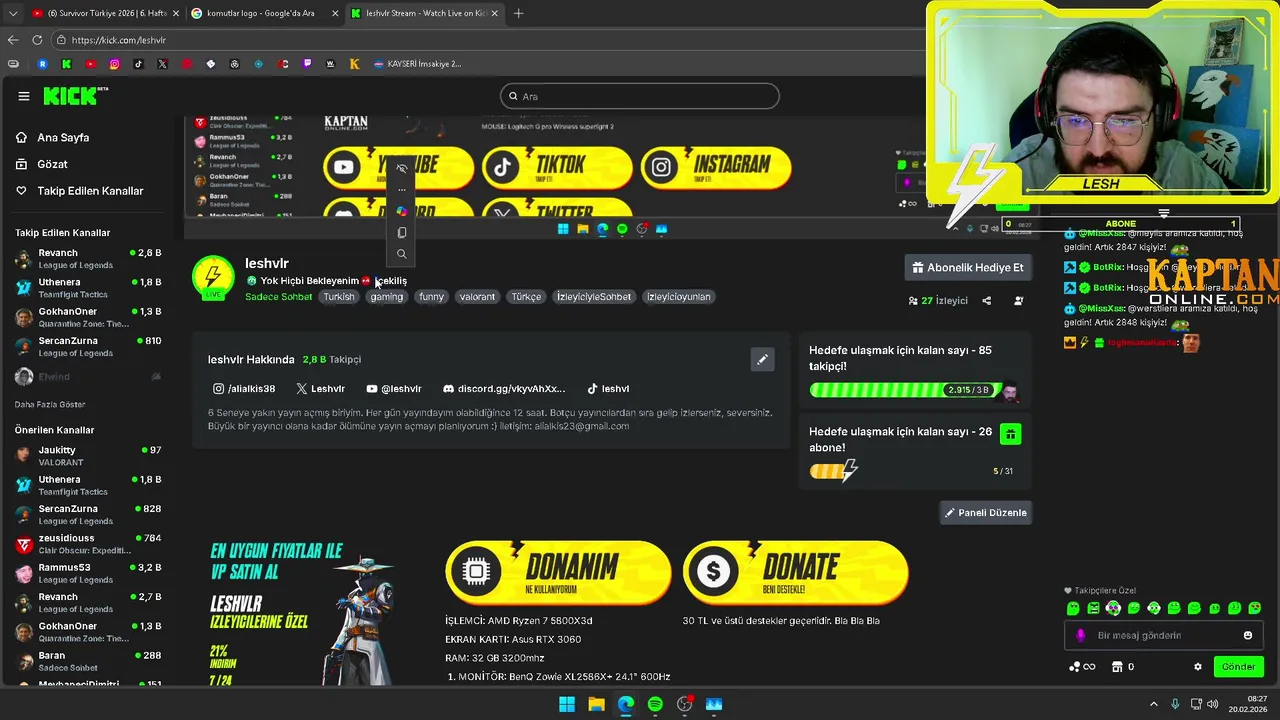Click the share icon near viewer count
The height and width of the screenshot is (720, 1280).
[x=986, y=300]
